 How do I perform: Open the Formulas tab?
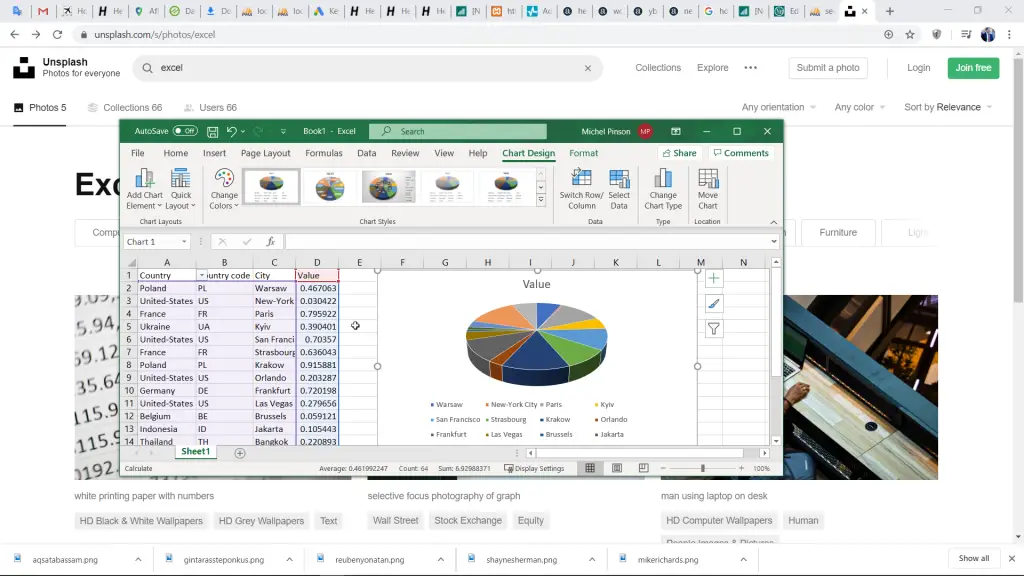pyautogui.click(x=324, y=153)
